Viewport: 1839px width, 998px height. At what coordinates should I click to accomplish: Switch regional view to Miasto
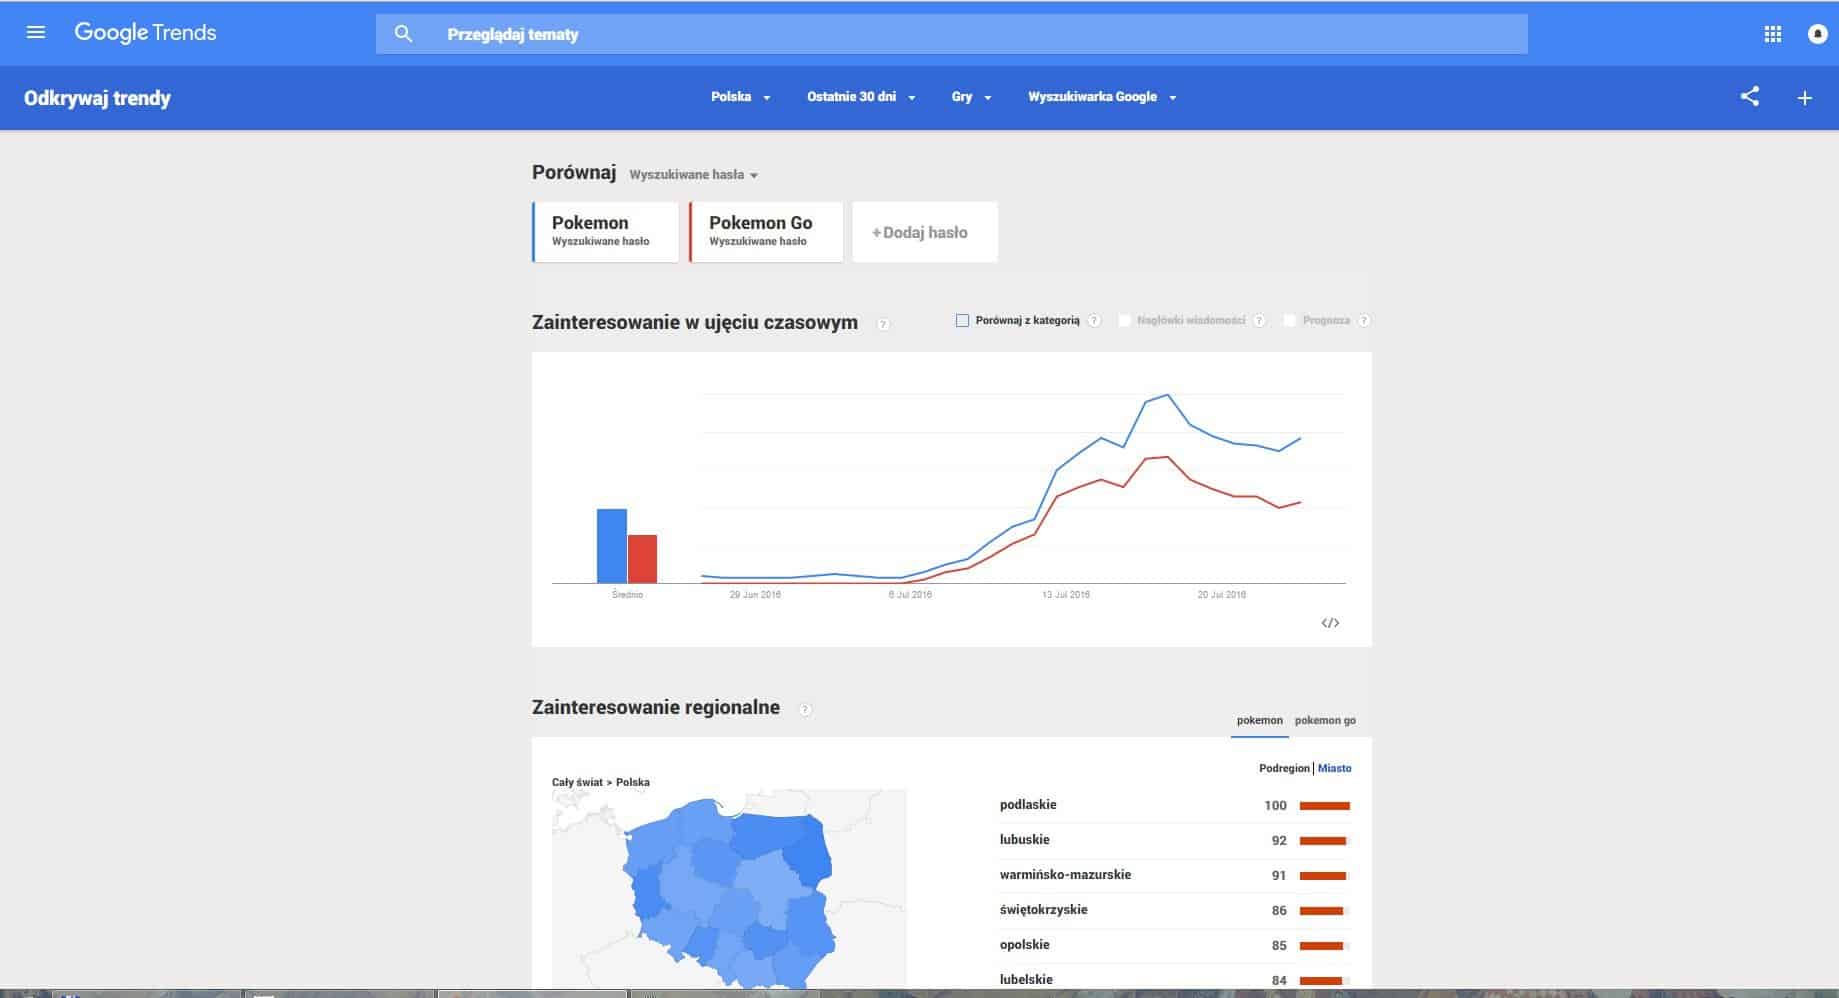click(x=1334, y=768)
